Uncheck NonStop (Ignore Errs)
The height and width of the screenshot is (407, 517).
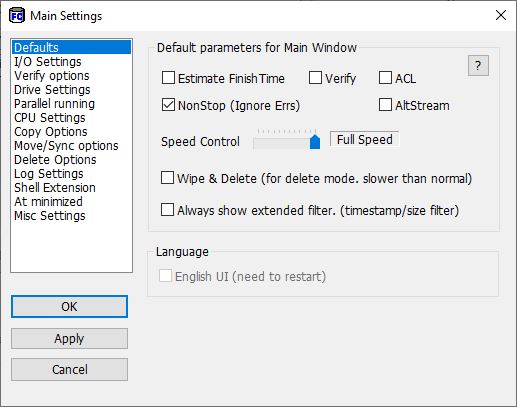click(168, 105)
